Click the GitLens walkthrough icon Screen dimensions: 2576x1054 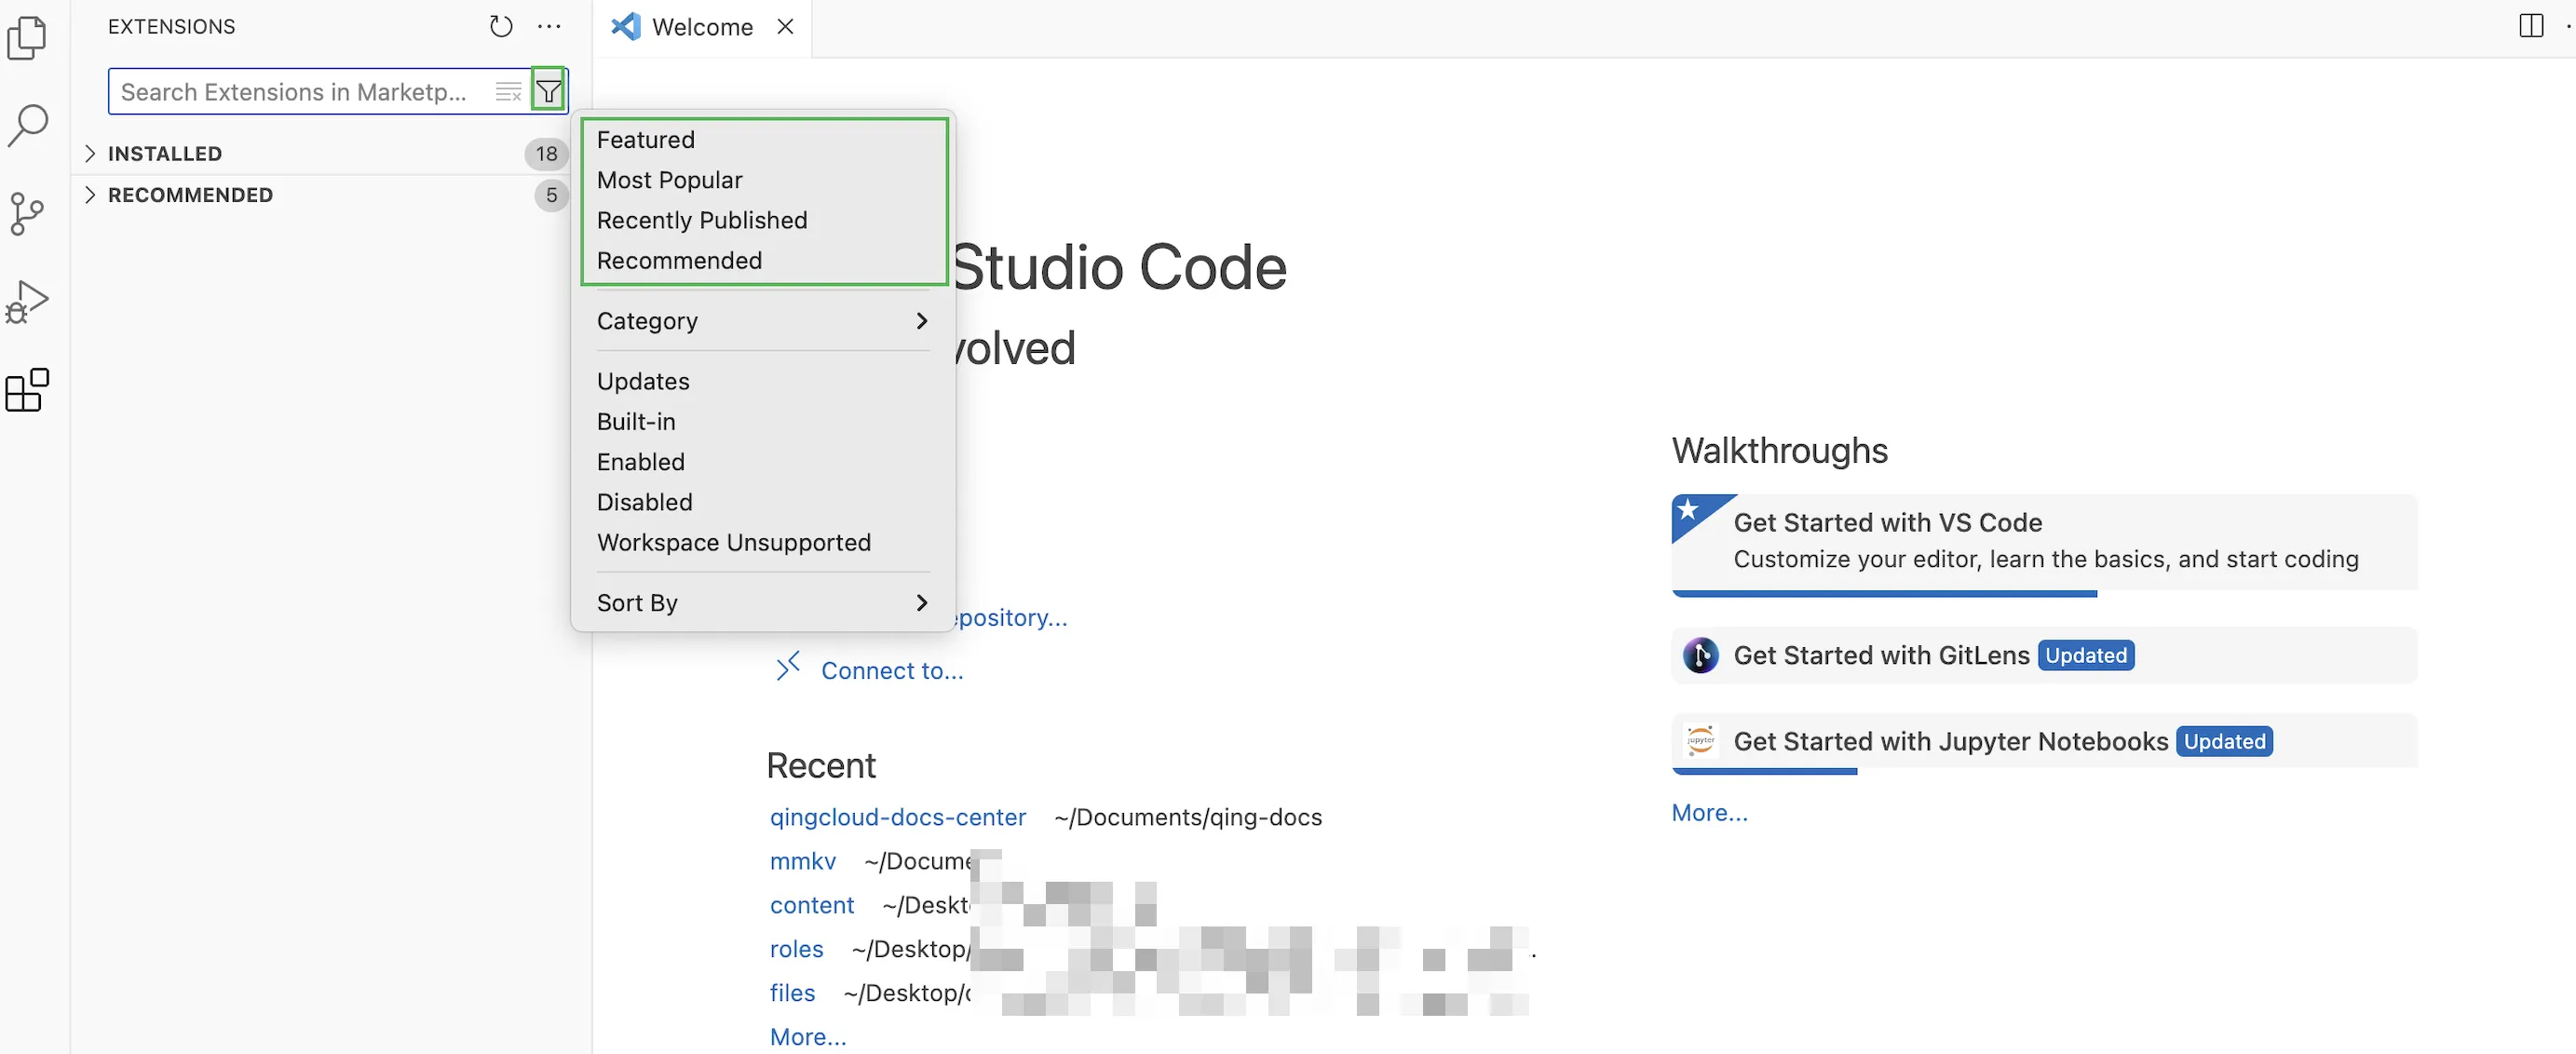click(x=1700, y=655)
